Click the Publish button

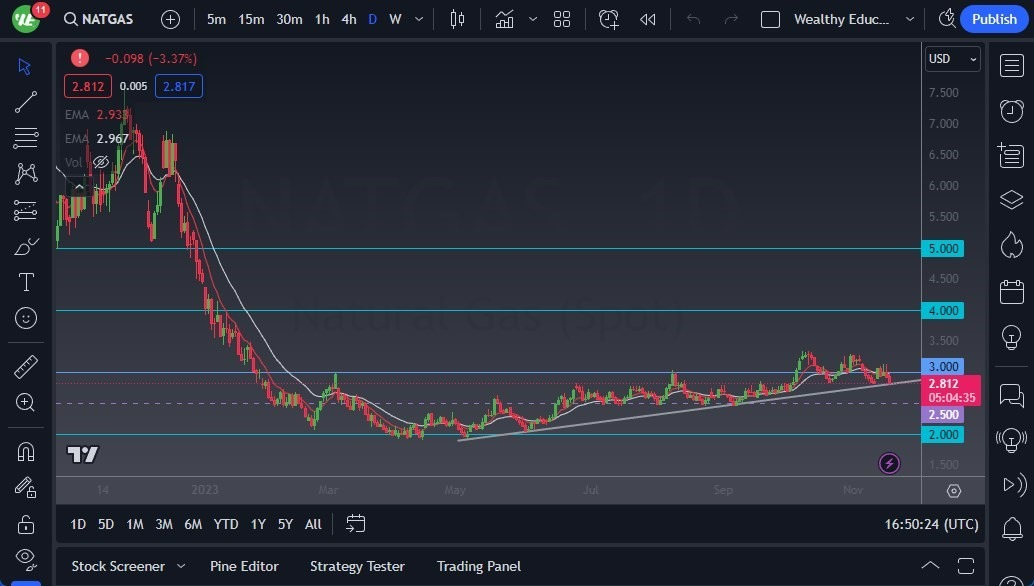tap(994, 19)
